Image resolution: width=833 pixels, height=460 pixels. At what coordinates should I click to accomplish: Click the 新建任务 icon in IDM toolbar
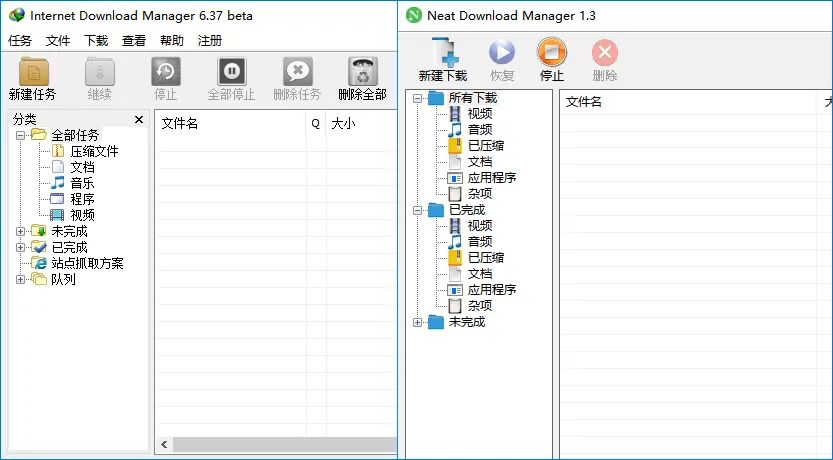(33, 71)
